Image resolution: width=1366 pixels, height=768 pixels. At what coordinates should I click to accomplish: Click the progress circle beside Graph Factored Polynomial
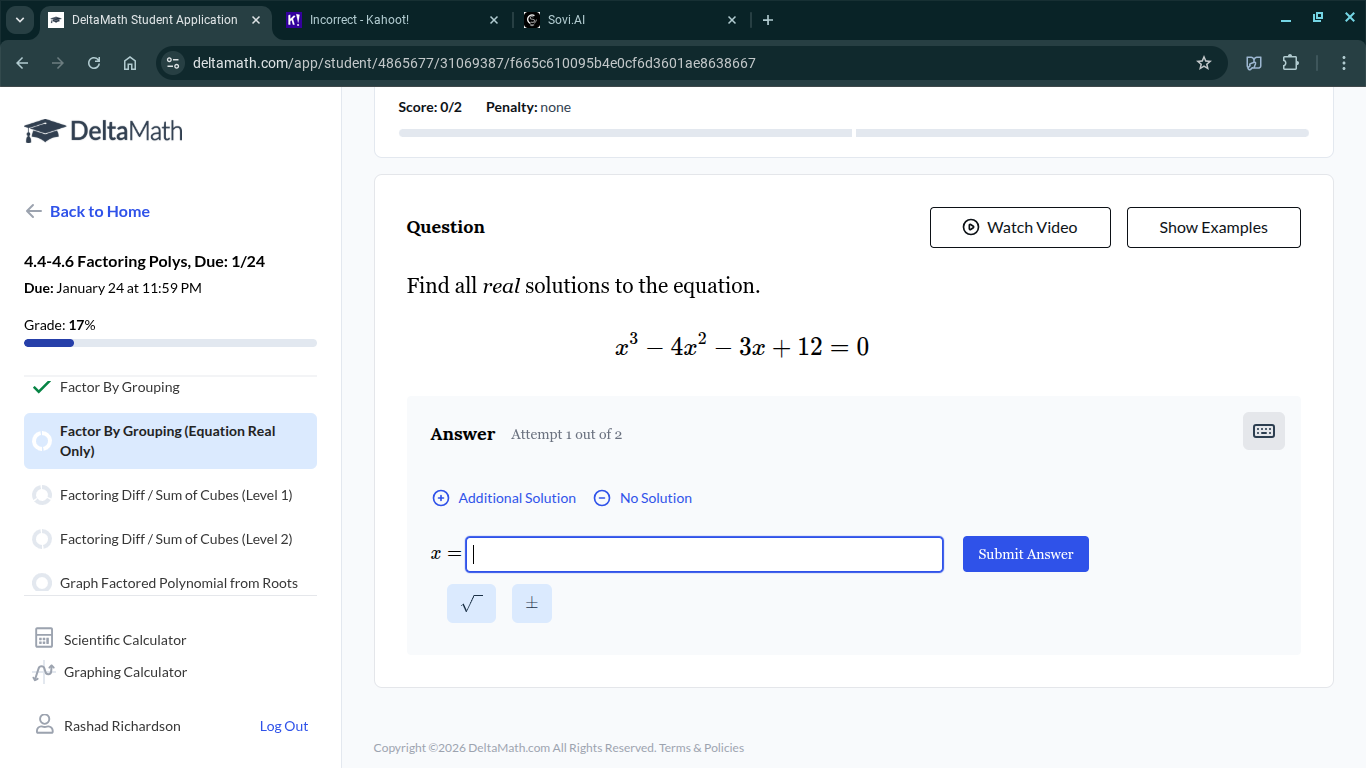click(42, 583)
